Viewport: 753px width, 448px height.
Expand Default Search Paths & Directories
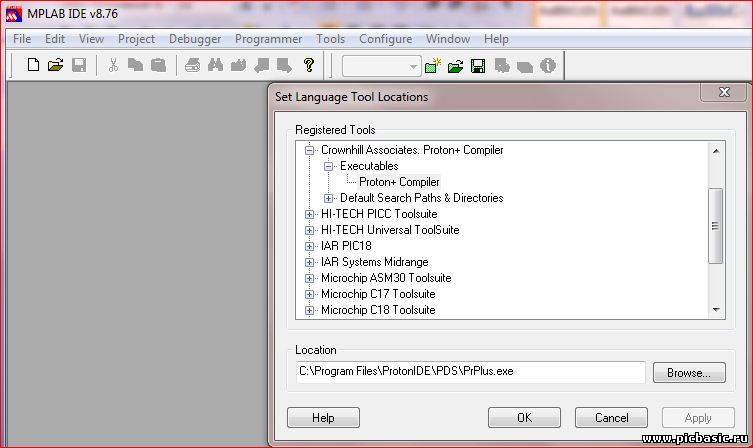[328, 198]
